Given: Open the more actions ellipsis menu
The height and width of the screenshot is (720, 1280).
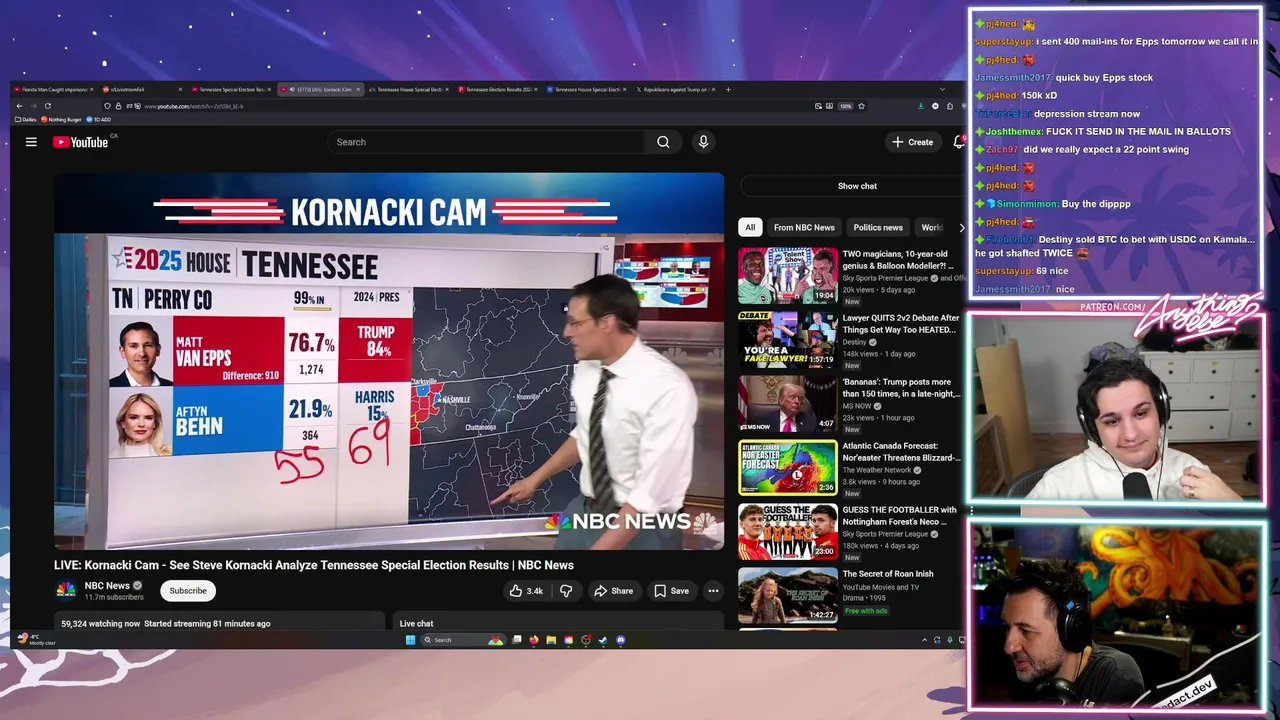Looking at the screenshot, I should point(713,591).
